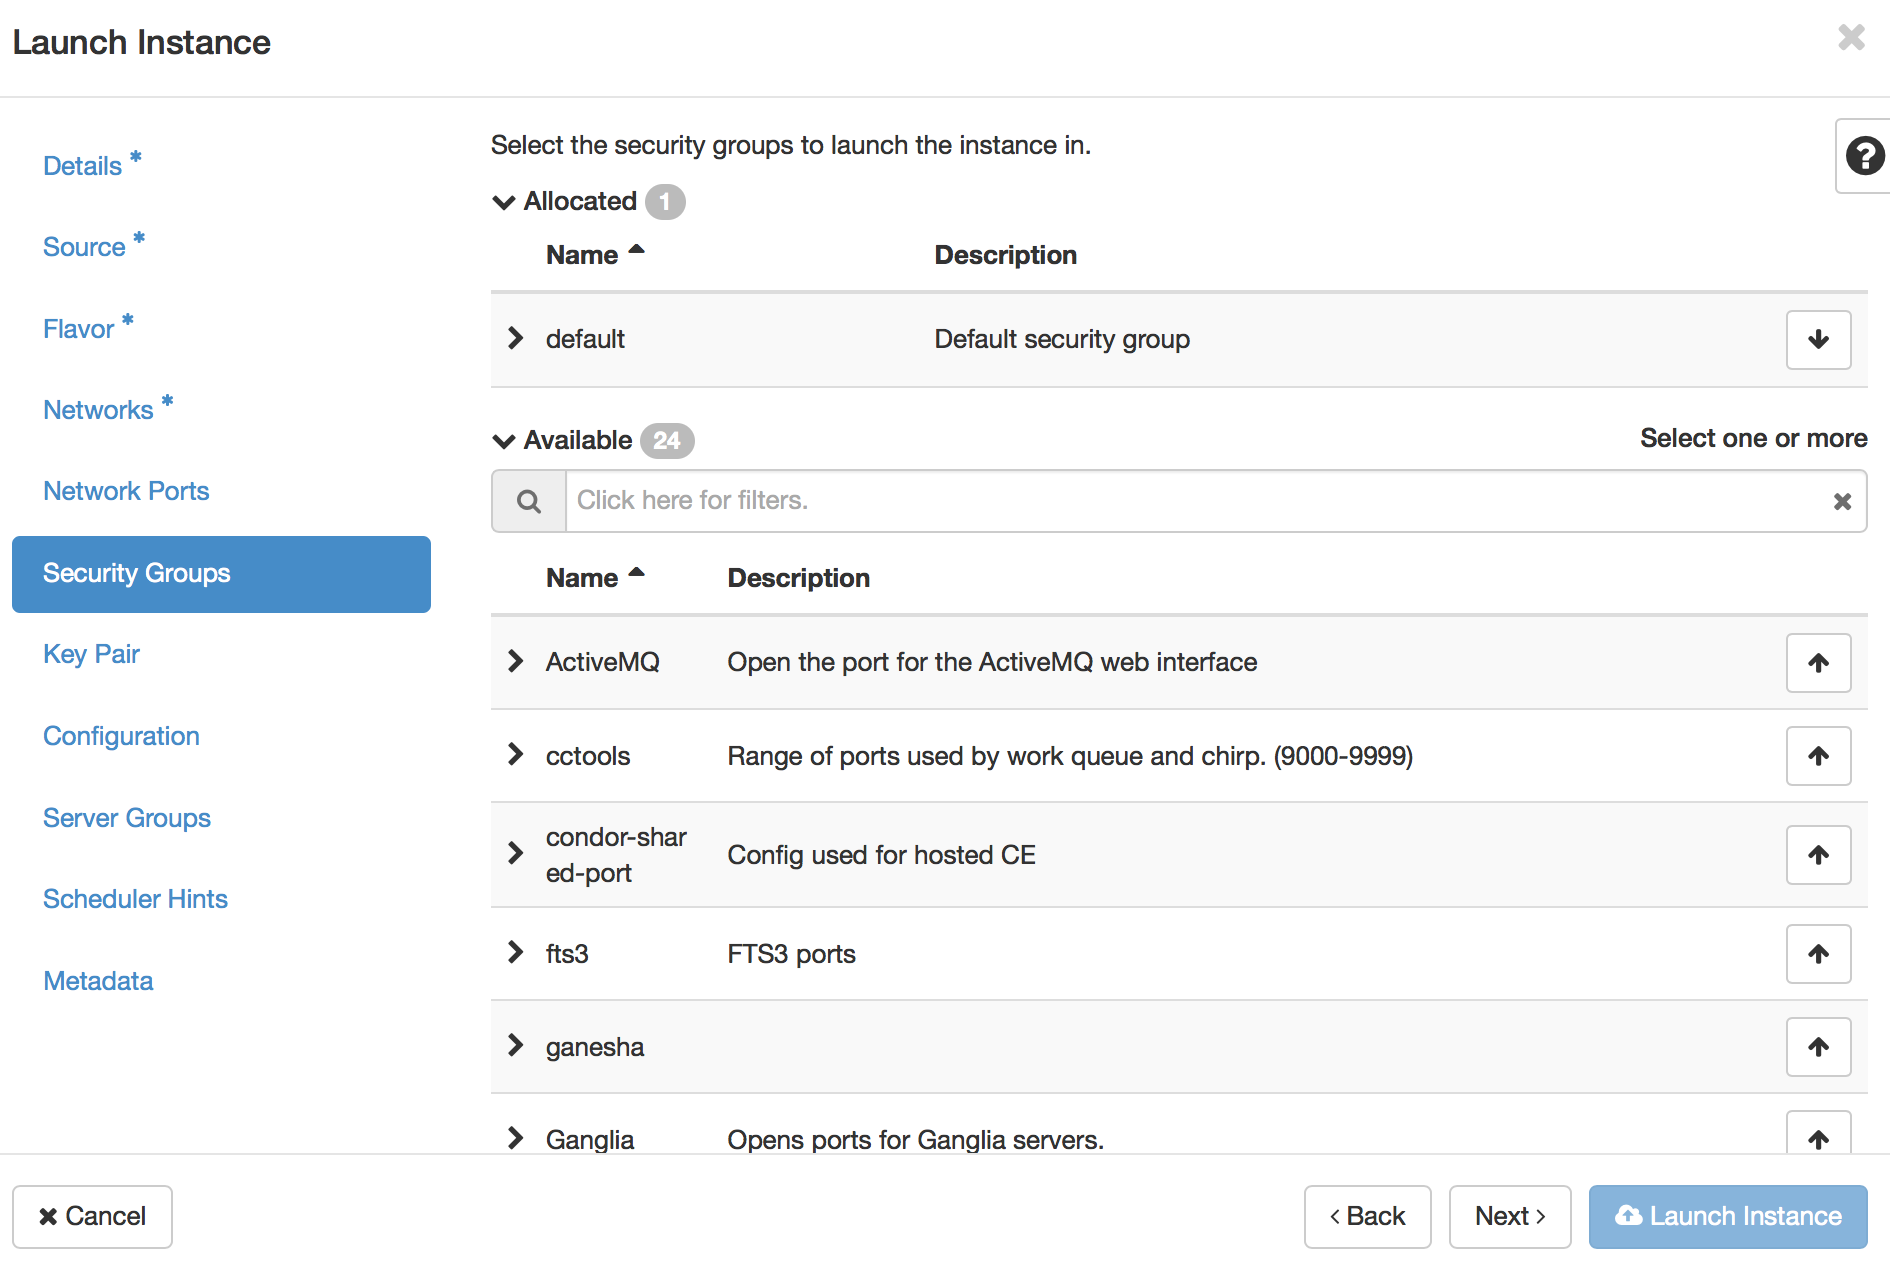Open the help question mark icon
Image resolution: width=1890 pixels, height=1262 pixels.
click(1864, 156)
